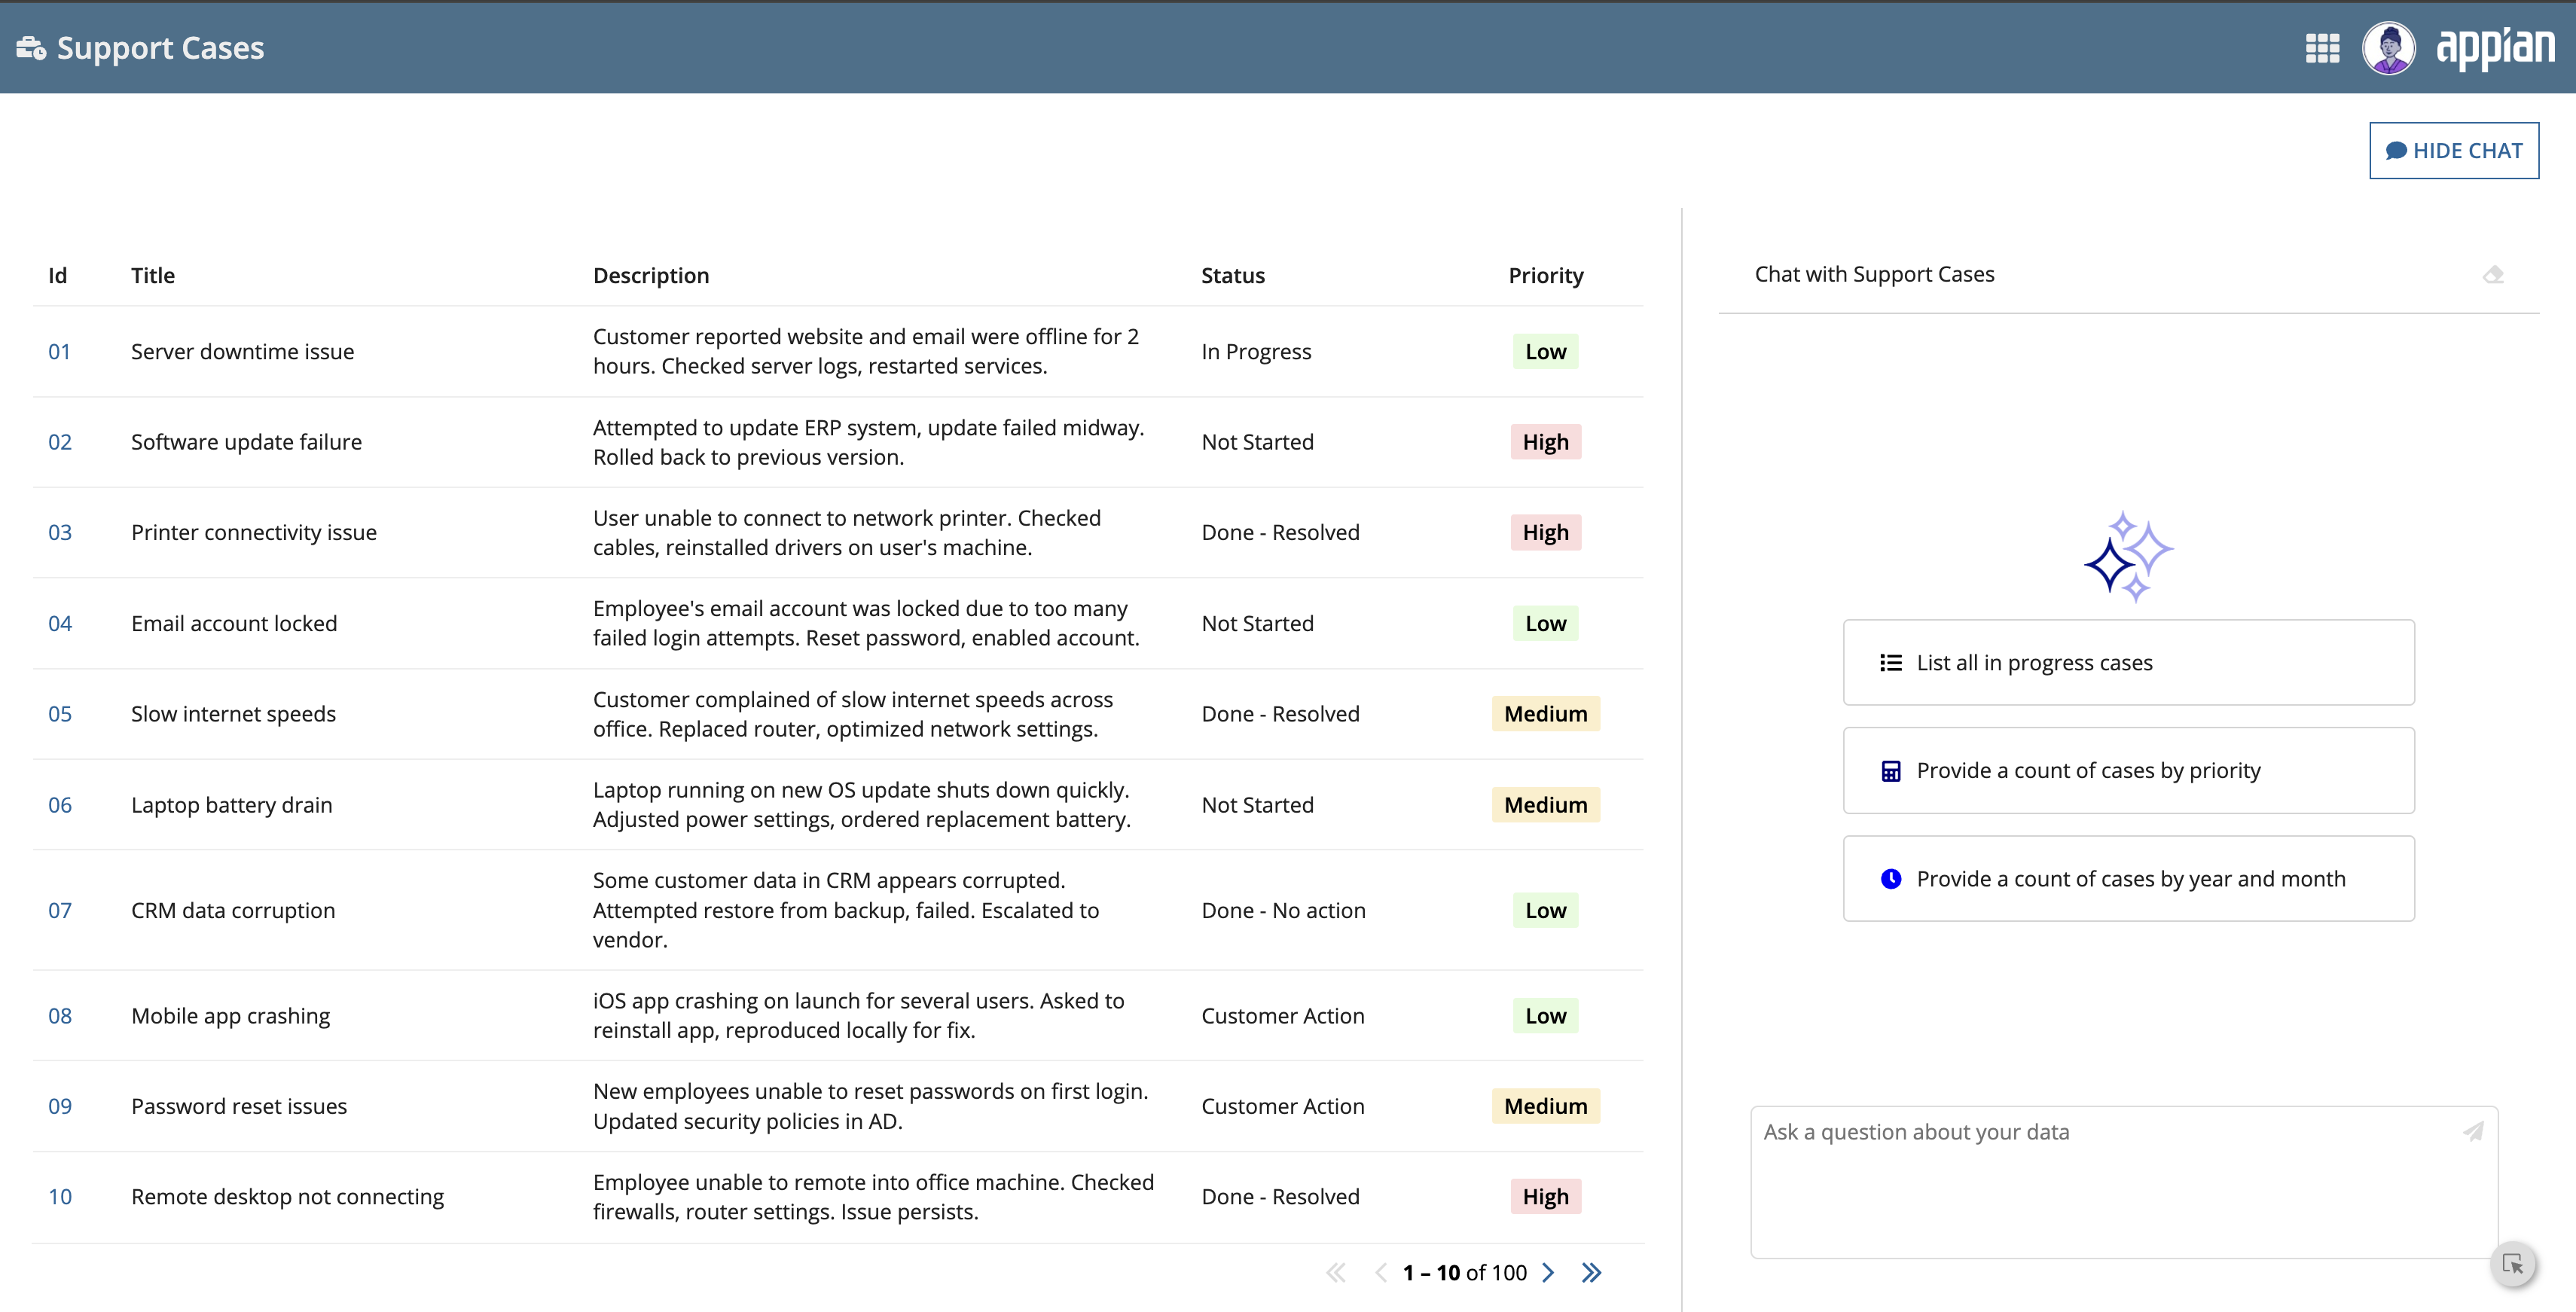Click the High priority tag for Software update failure

(x=1546, y=442)
